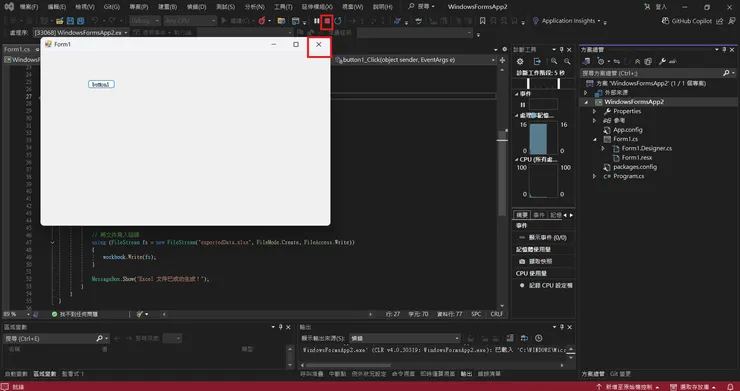Collapse the WindowsFormsApp2 project node
This screenshot has width=740, height=391.
(x=586, y=102)
